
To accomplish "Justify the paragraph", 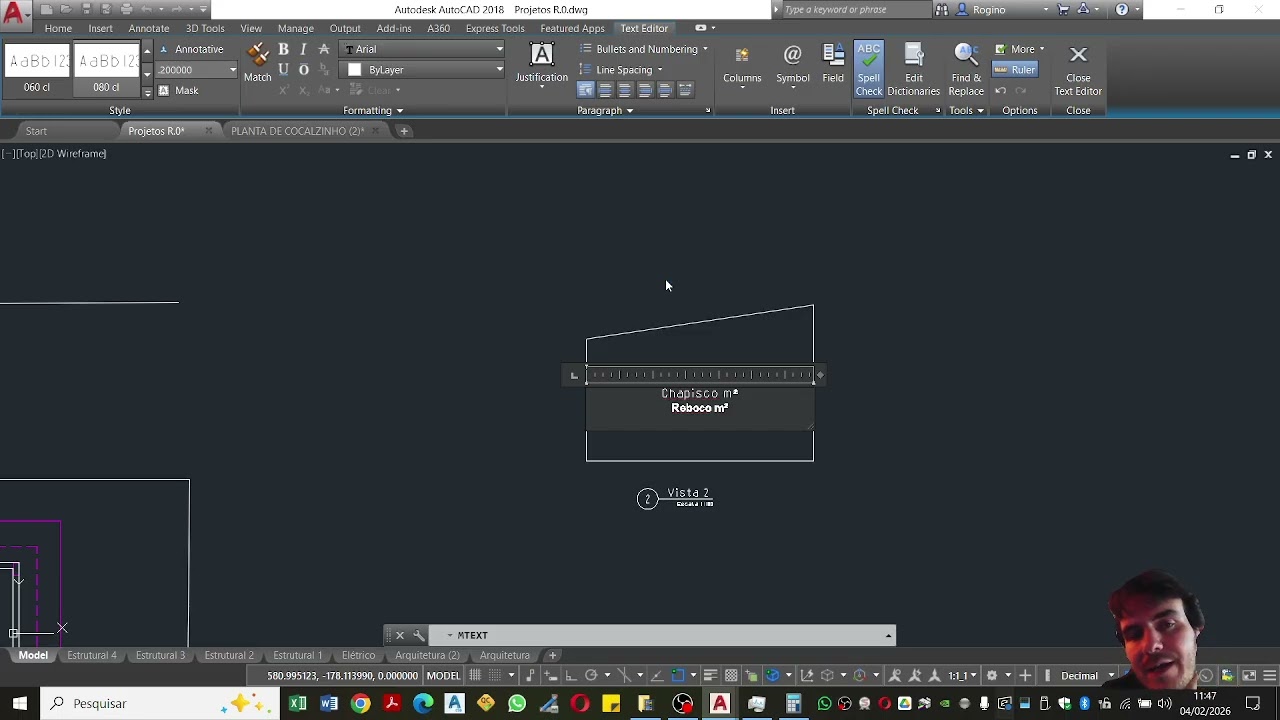I will click(x=665, y=90).
